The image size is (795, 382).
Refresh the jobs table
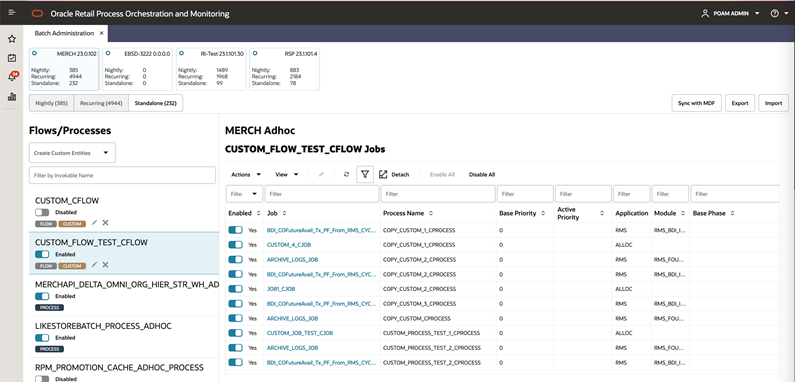[x=346, y=175]
